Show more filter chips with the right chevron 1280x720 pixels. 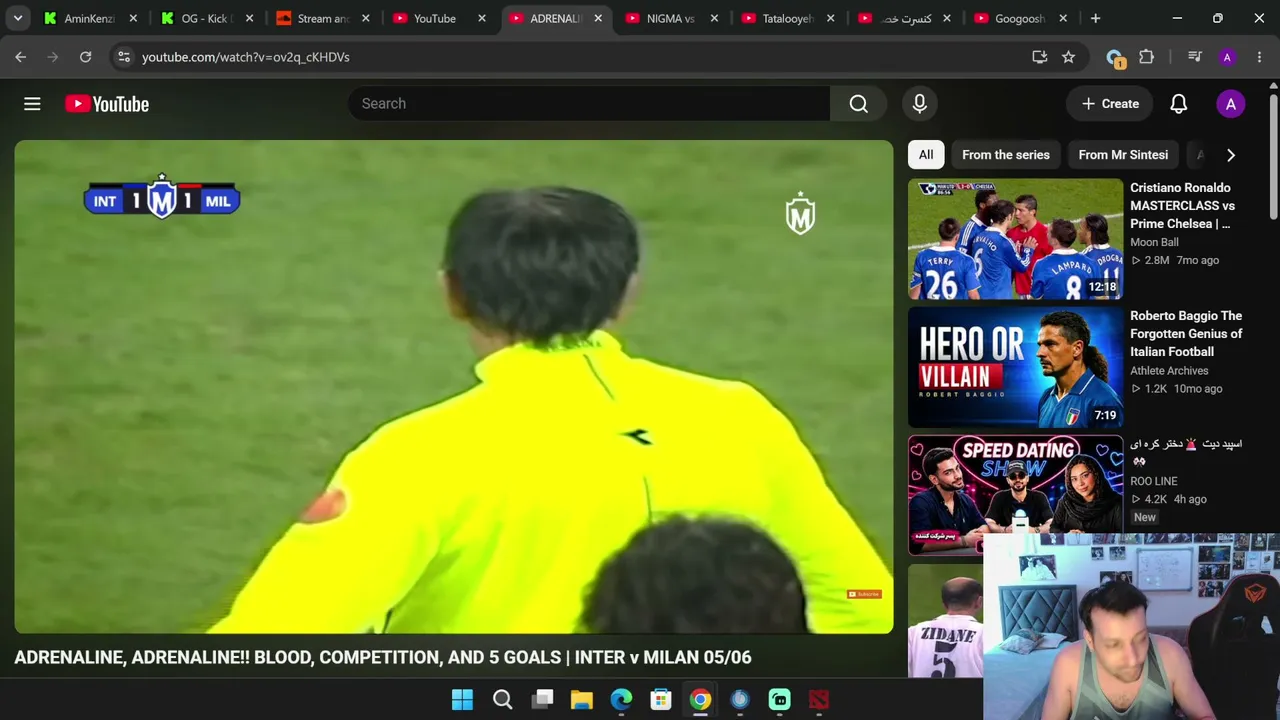[x=1231, y=155]
